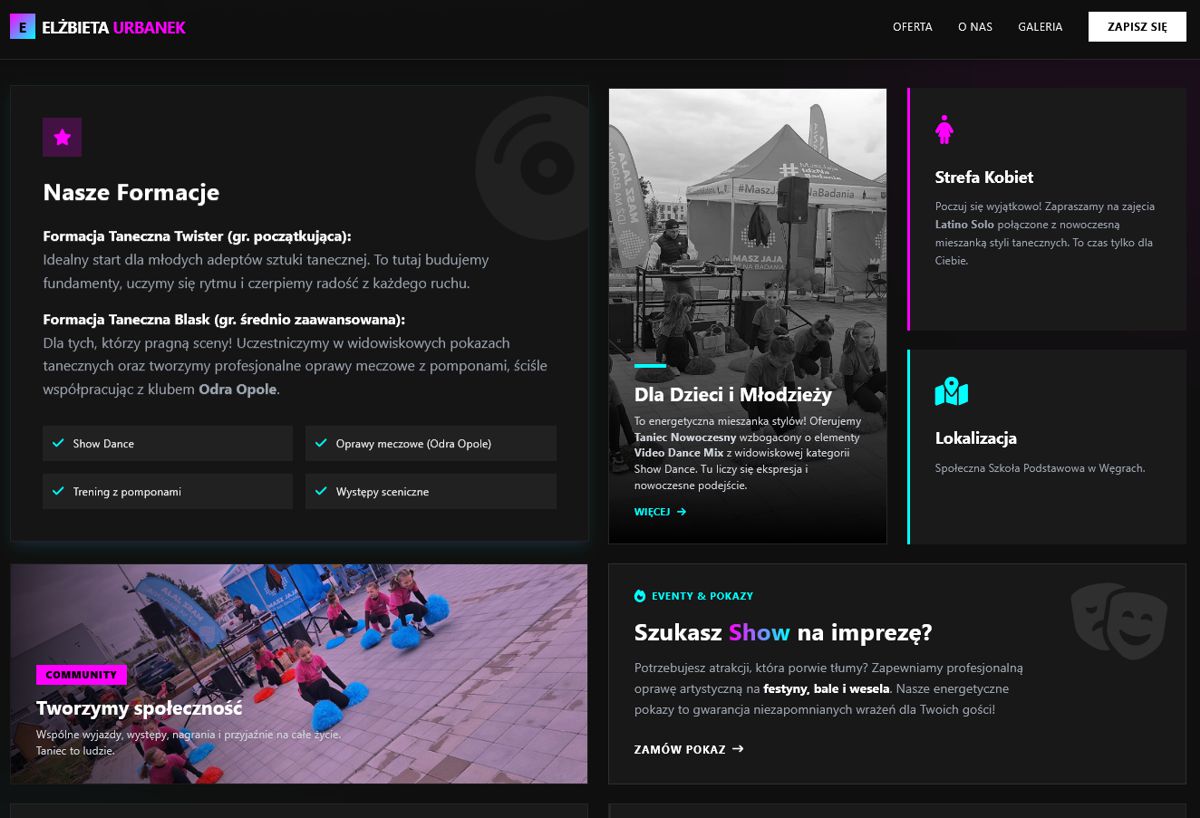Click the Show Dance checkmark item
Screen dimensions: 1200x818
tap(167, 443)
